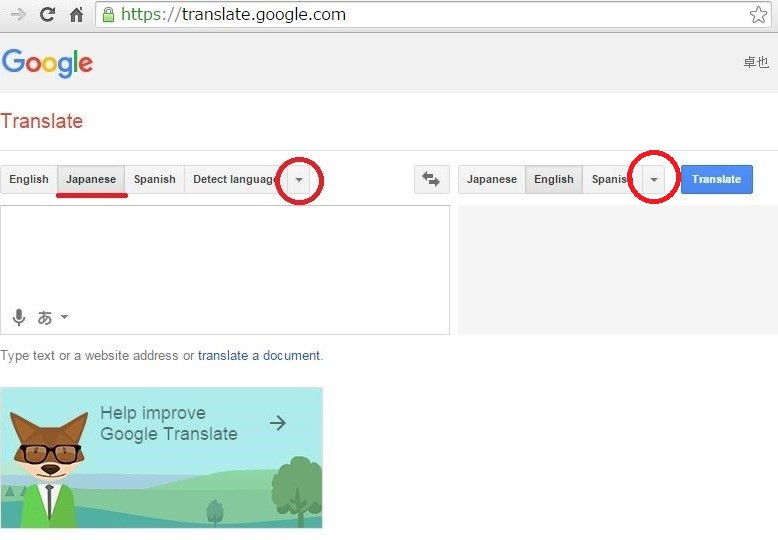The width and height of the screenshot is (778, 540).
Task: Select Spanish as source language
Action: 155,179
